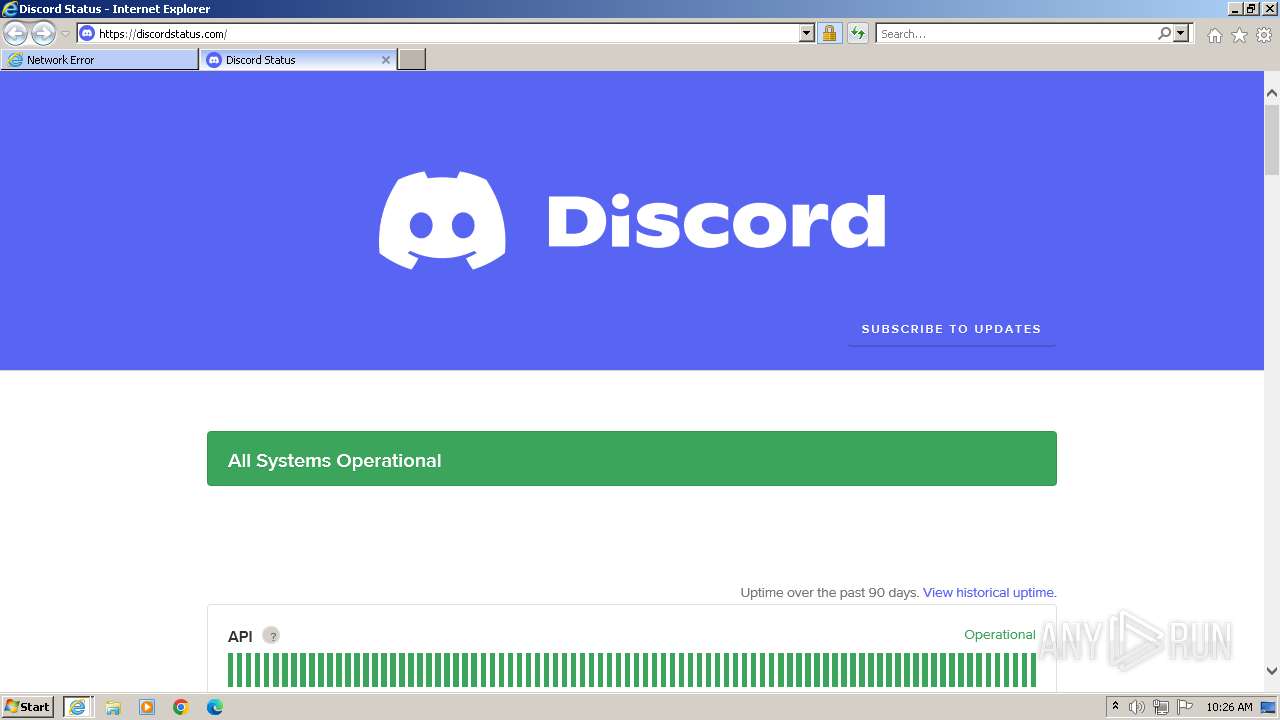
Task: View the security lock report icon
Action: coord(829,33)
